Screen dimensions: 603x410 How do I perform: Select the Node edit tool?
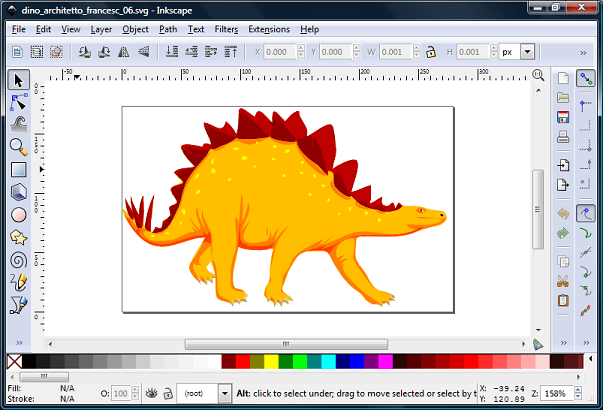pyautogui.click(x=18, y=102)
